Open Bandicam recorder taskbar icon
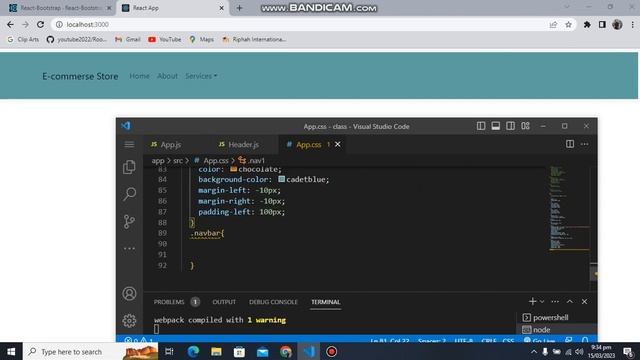 [331, 351]
